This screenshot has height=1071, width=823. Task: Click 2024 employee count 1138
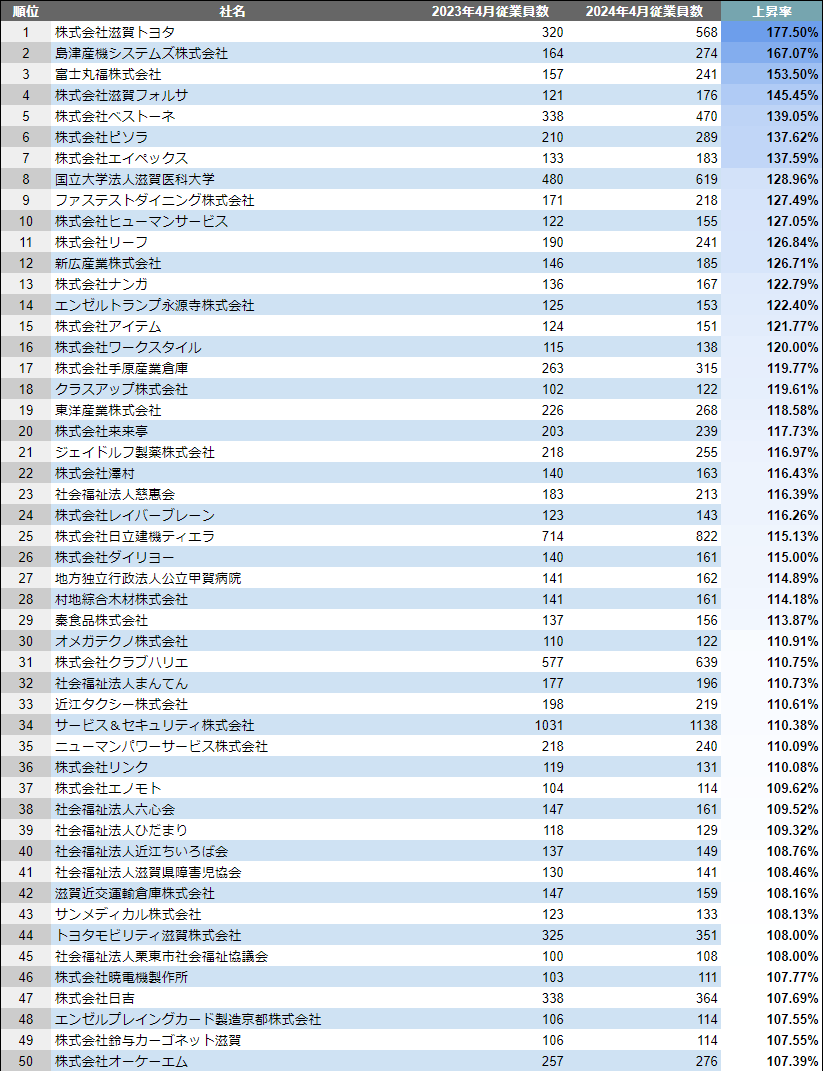pyautogui.click(x=644, y=725)
